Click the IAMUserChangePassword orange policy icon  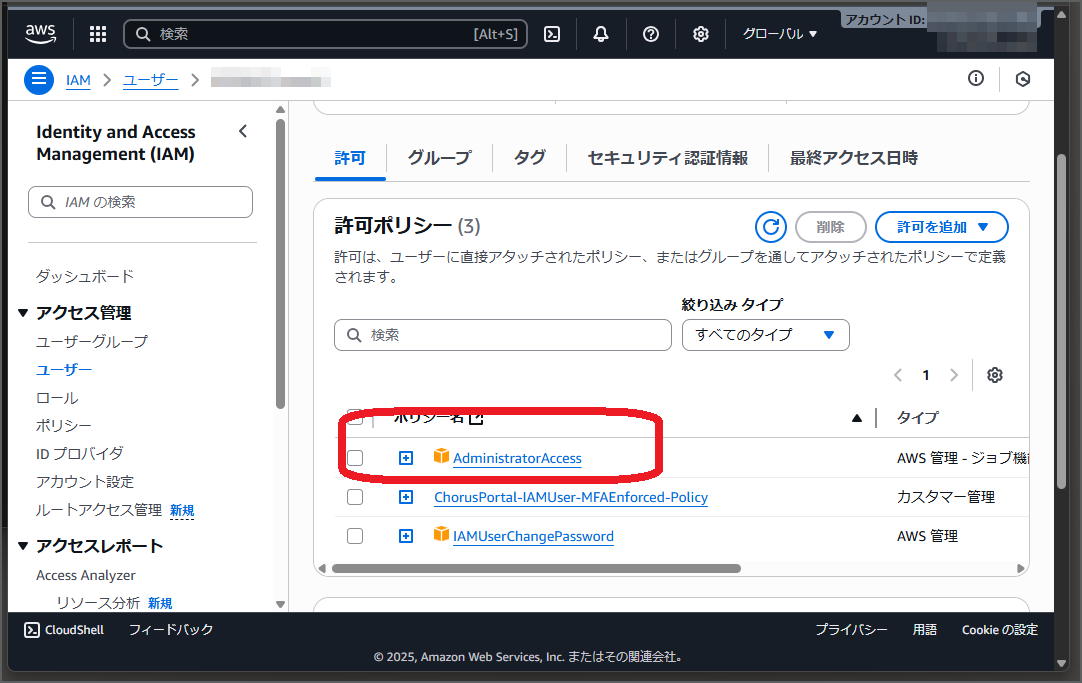click(441, 534)
